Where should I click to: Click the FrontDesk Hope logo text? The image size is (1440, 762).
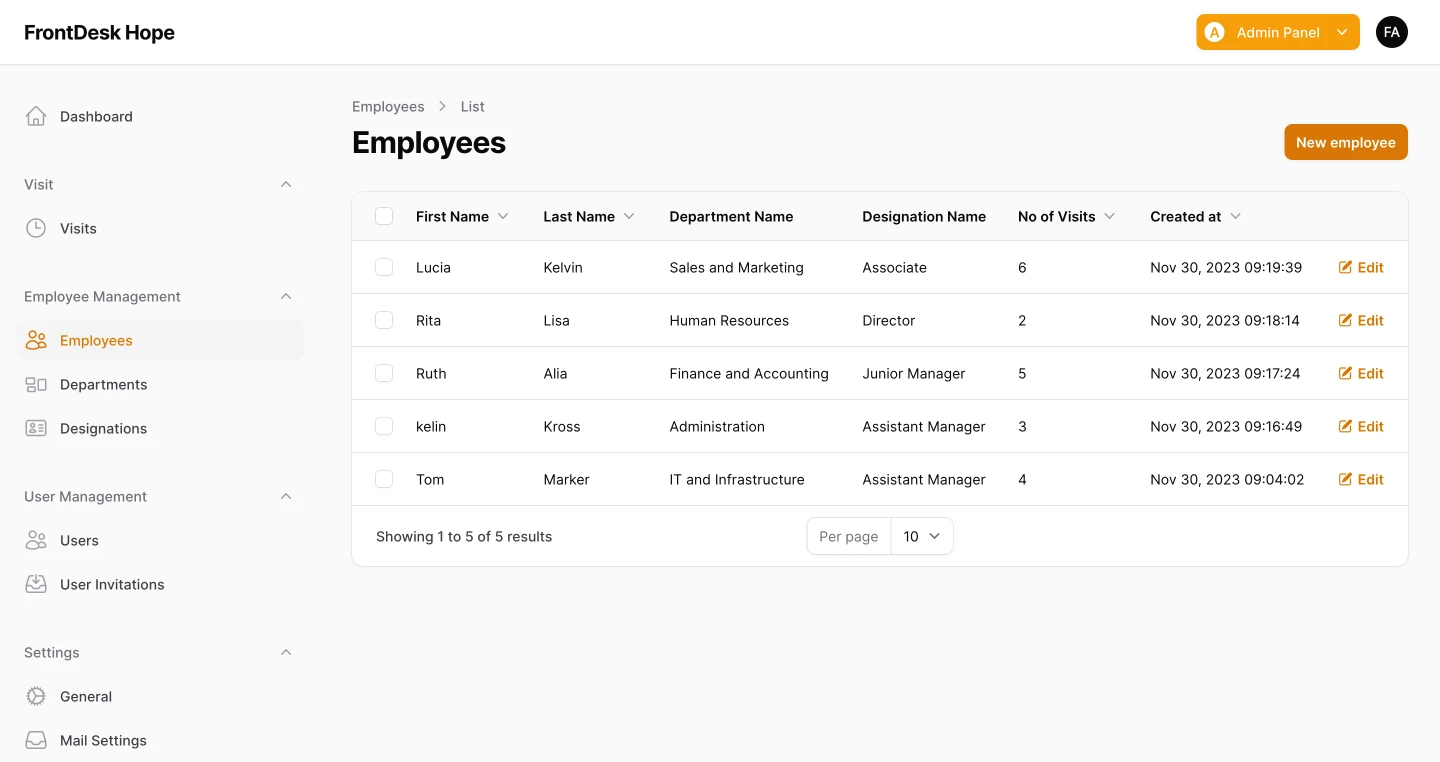coord(99,32)
